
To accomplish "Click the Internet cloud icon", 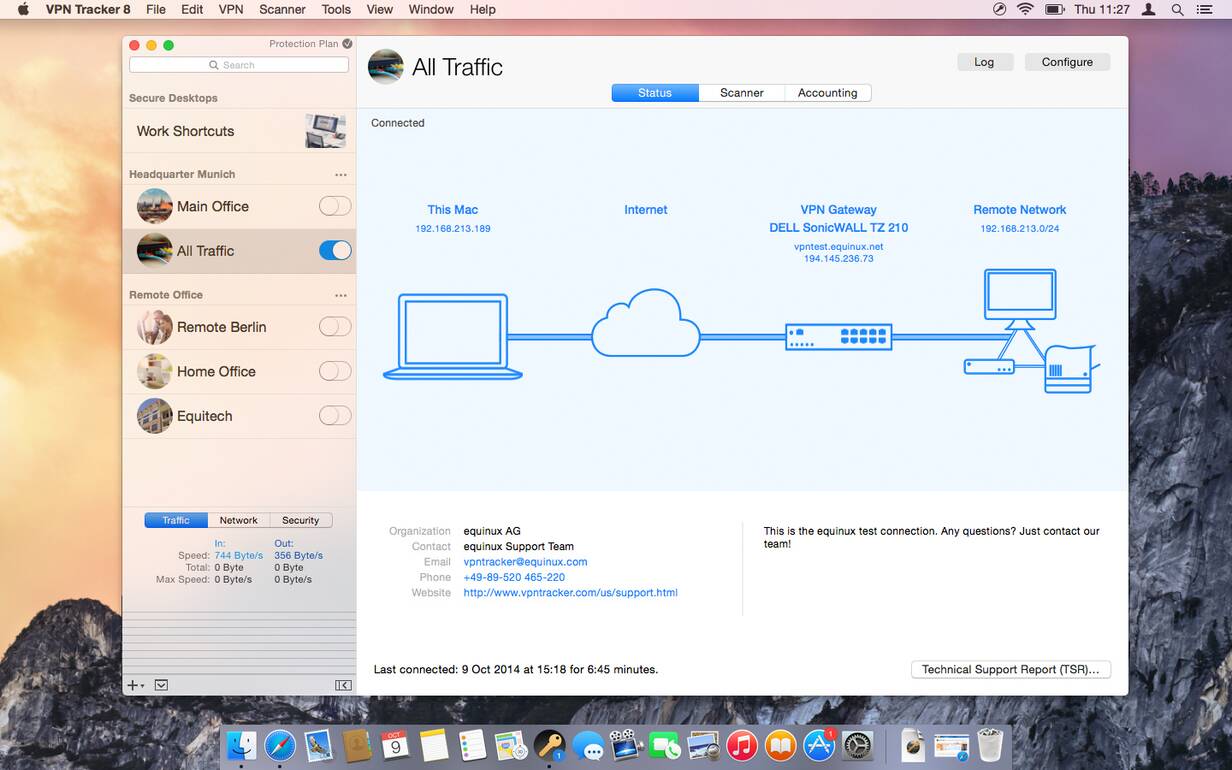I will (646, 323).
